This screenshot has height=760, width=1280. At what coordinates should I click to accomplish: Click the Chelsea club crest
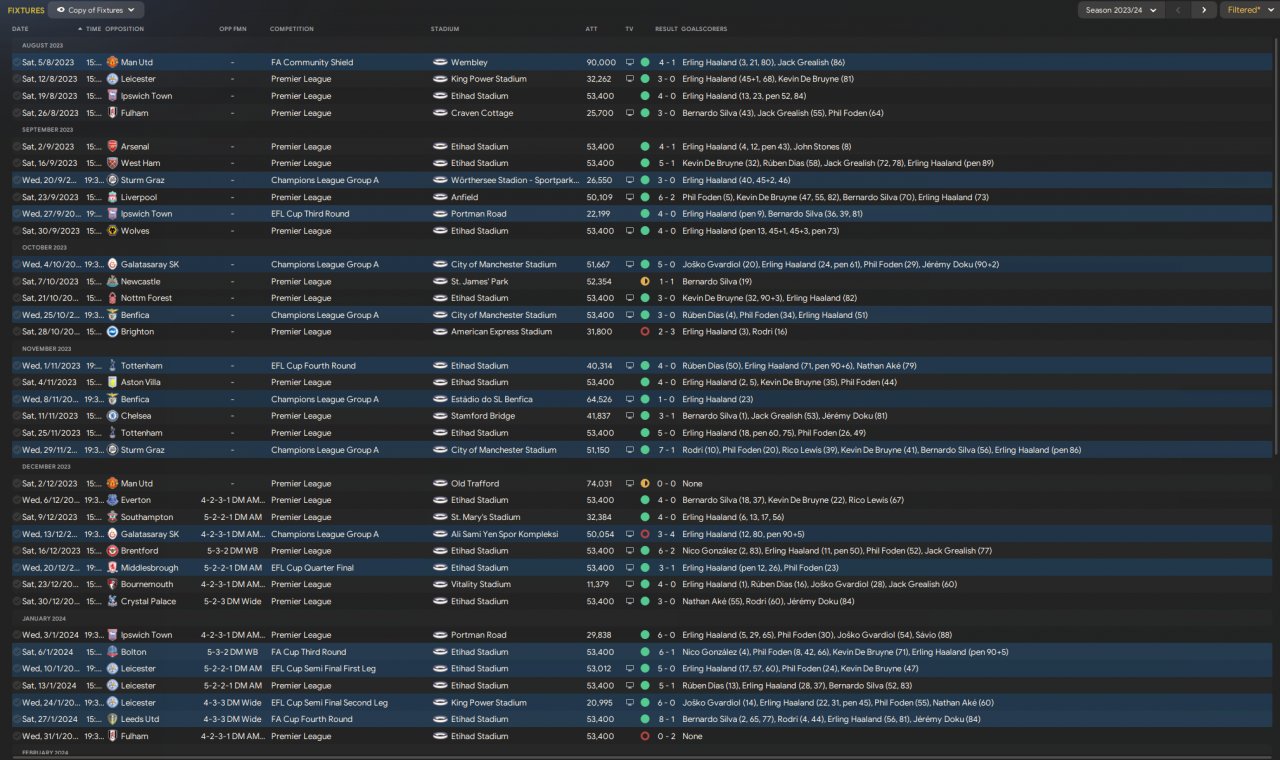point(112,416)
